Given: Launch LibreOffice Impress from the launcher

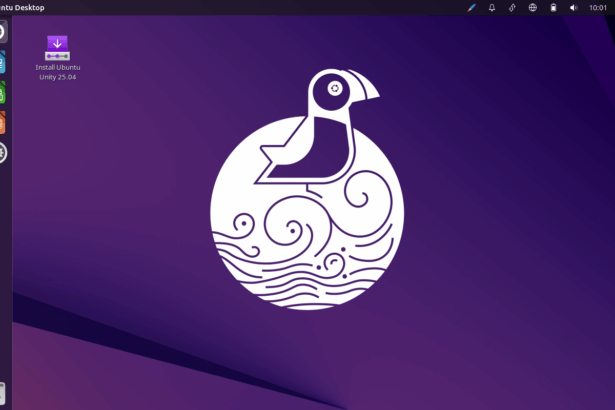Looking at the screenshot, I should (x=3, y=122).
